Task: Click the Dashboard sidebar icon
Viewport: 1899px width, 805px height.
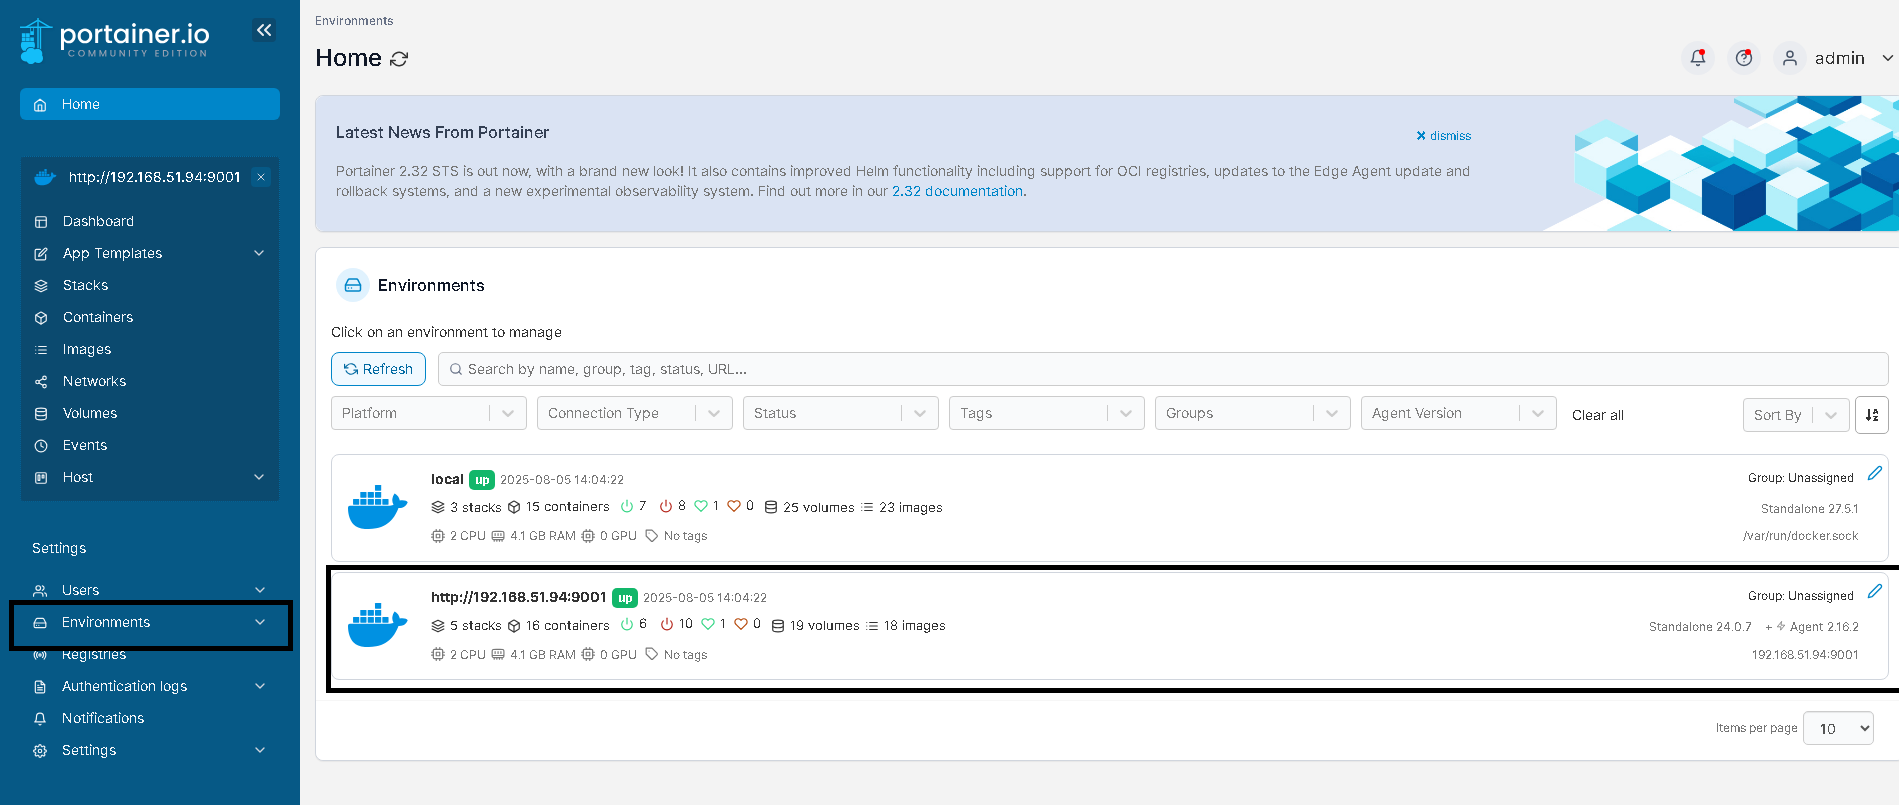Action: click(41, 222)
